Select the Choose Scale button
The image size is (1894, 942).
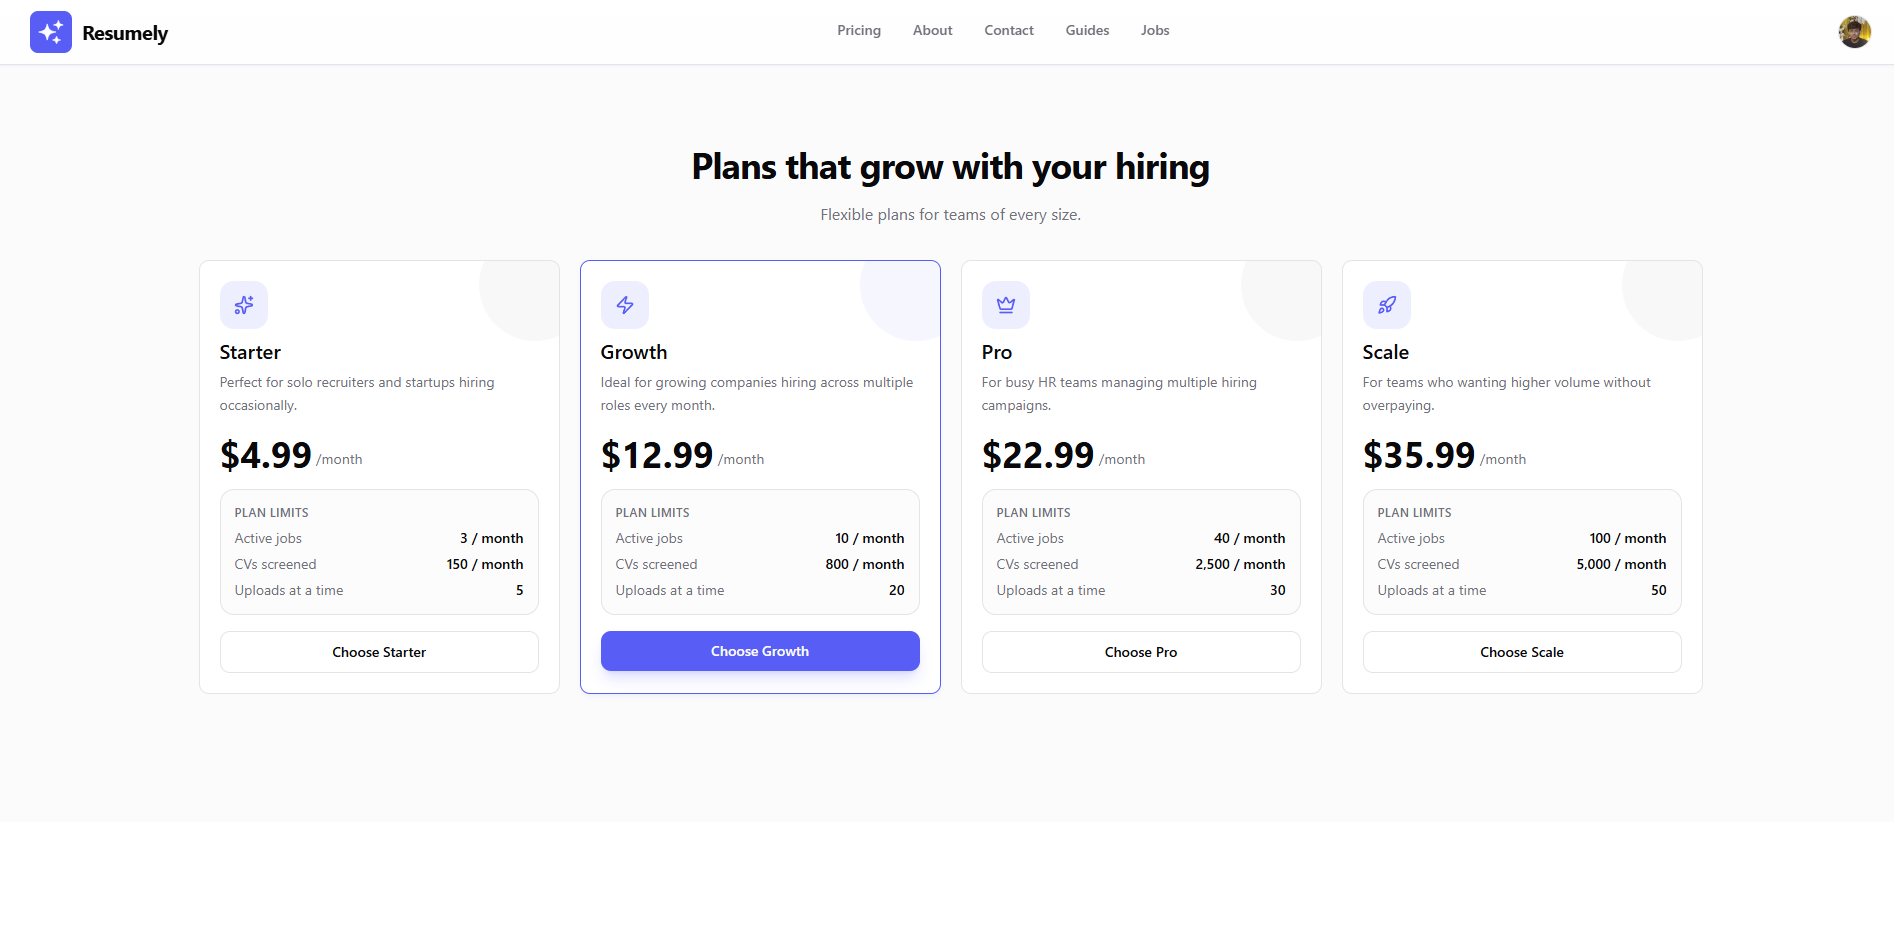[1522, 652]
